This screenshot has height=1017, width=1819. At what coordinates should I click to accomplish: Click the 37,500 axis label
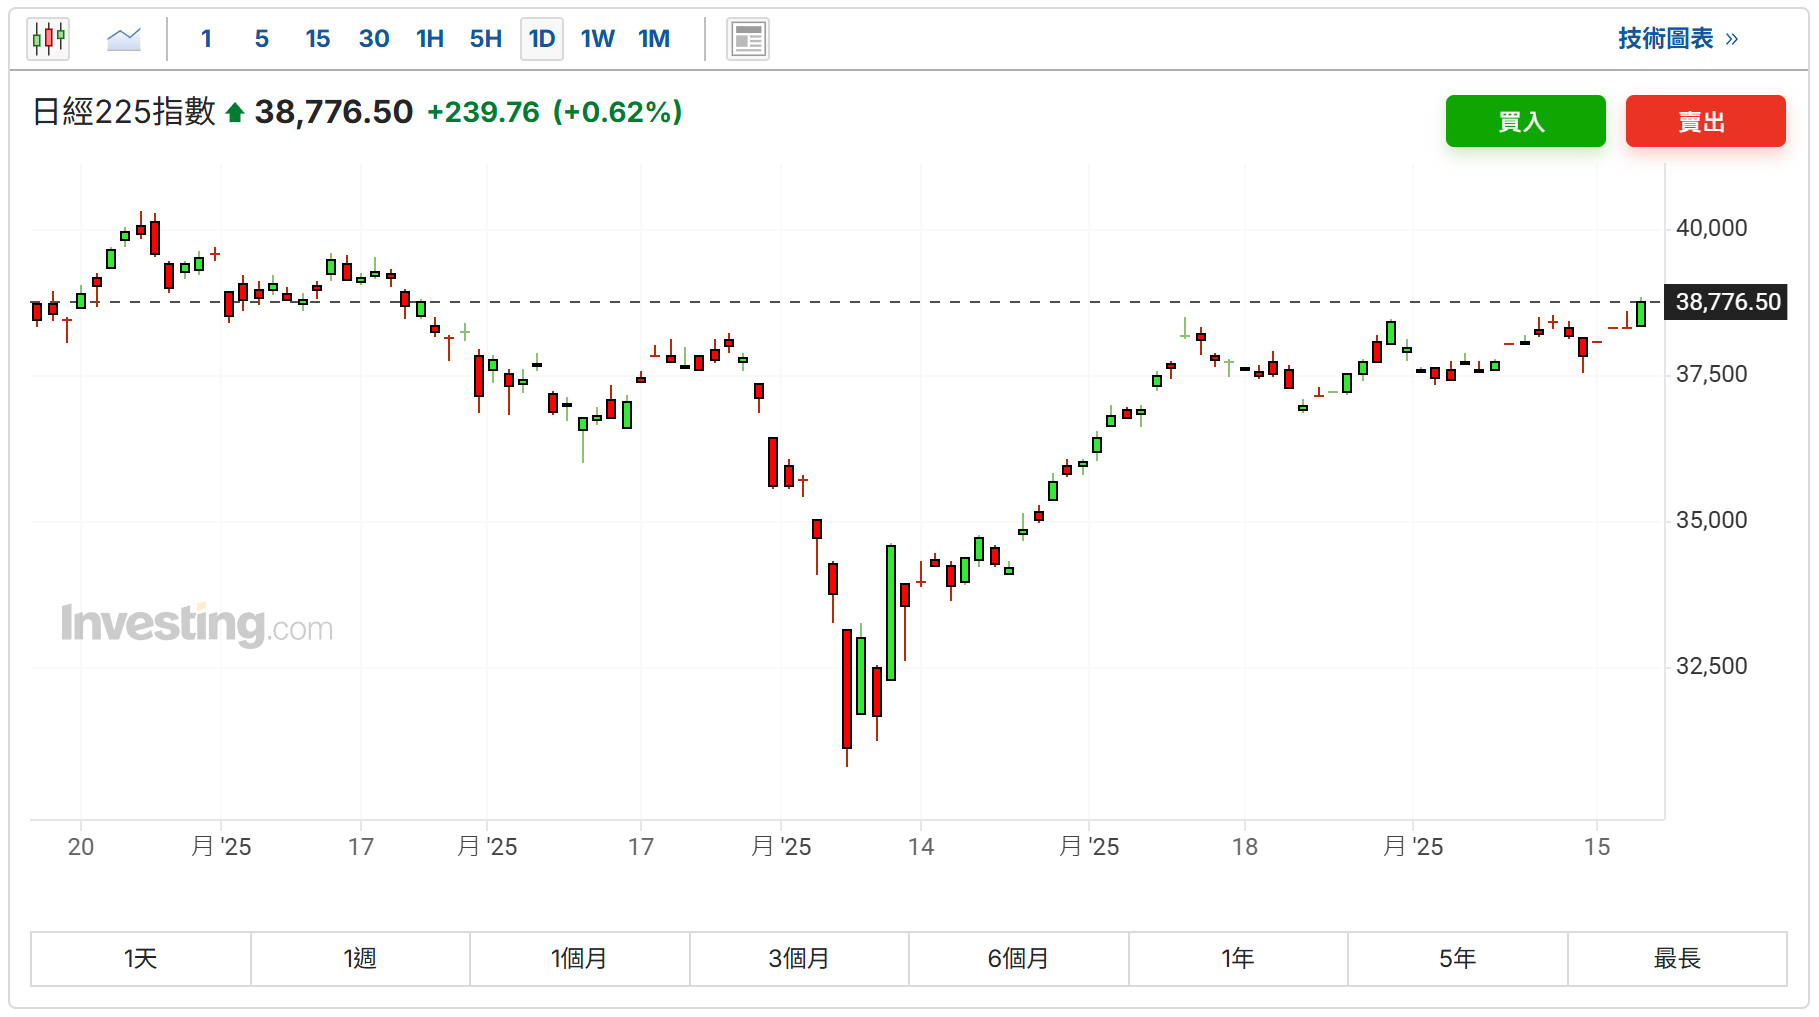click(1711, 374)
